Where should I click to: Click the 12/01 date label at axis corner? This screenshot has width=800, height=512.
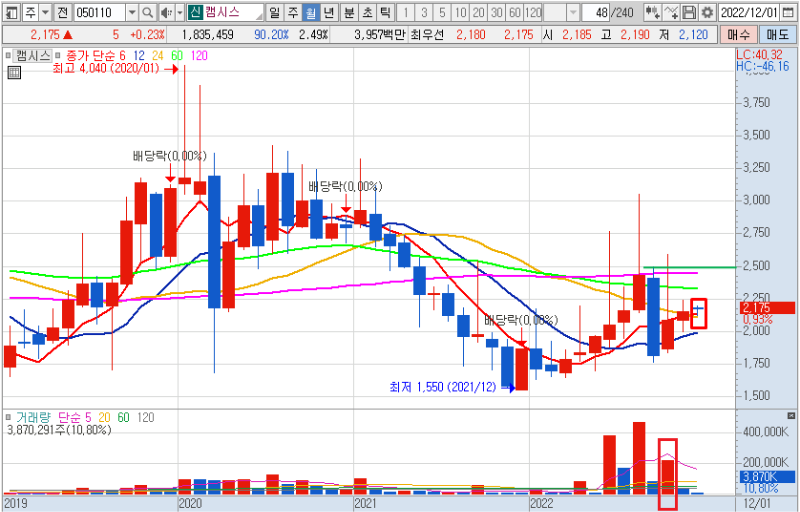(x=757, y=504)
